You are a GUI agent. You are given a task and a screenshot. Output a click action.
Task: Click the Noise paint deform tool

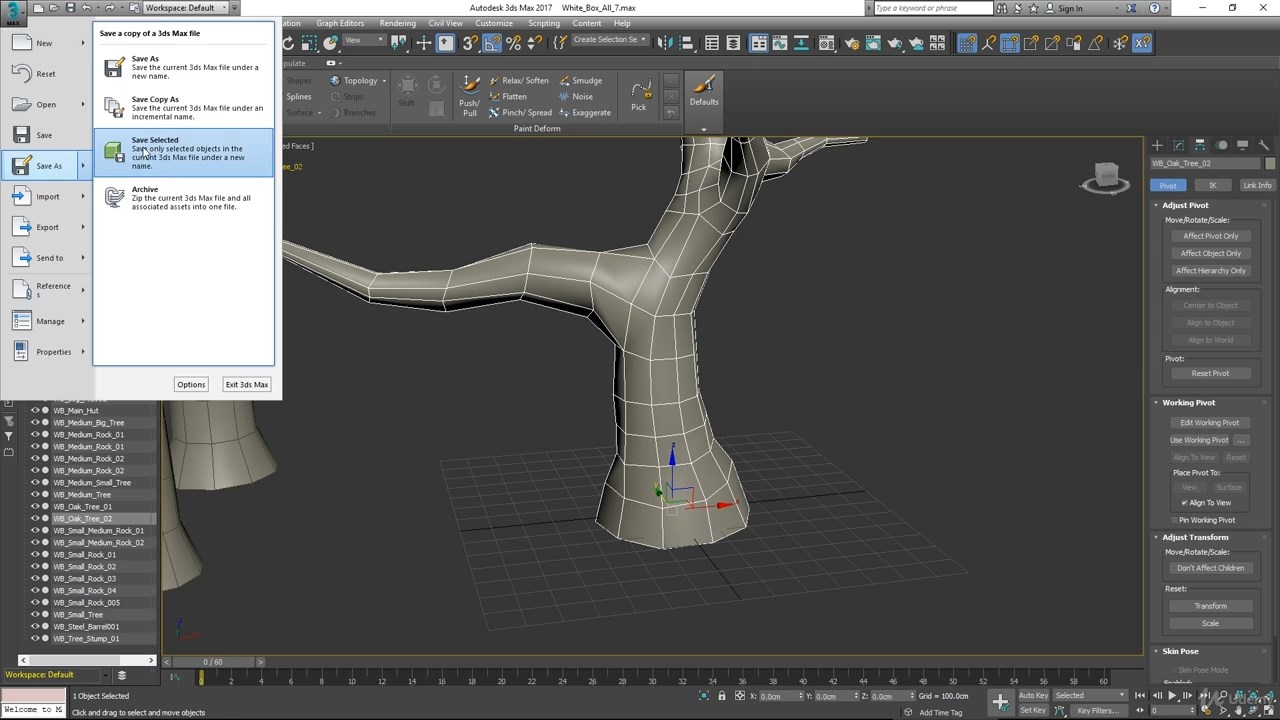pos(575,96)
